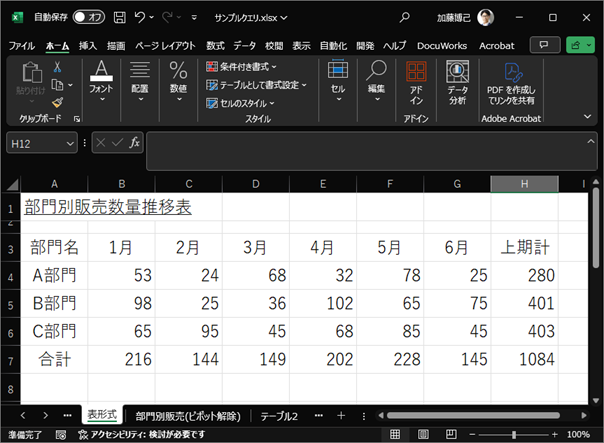
Task: Click the Save disk icon in title bar
Action: coord(120,18)
